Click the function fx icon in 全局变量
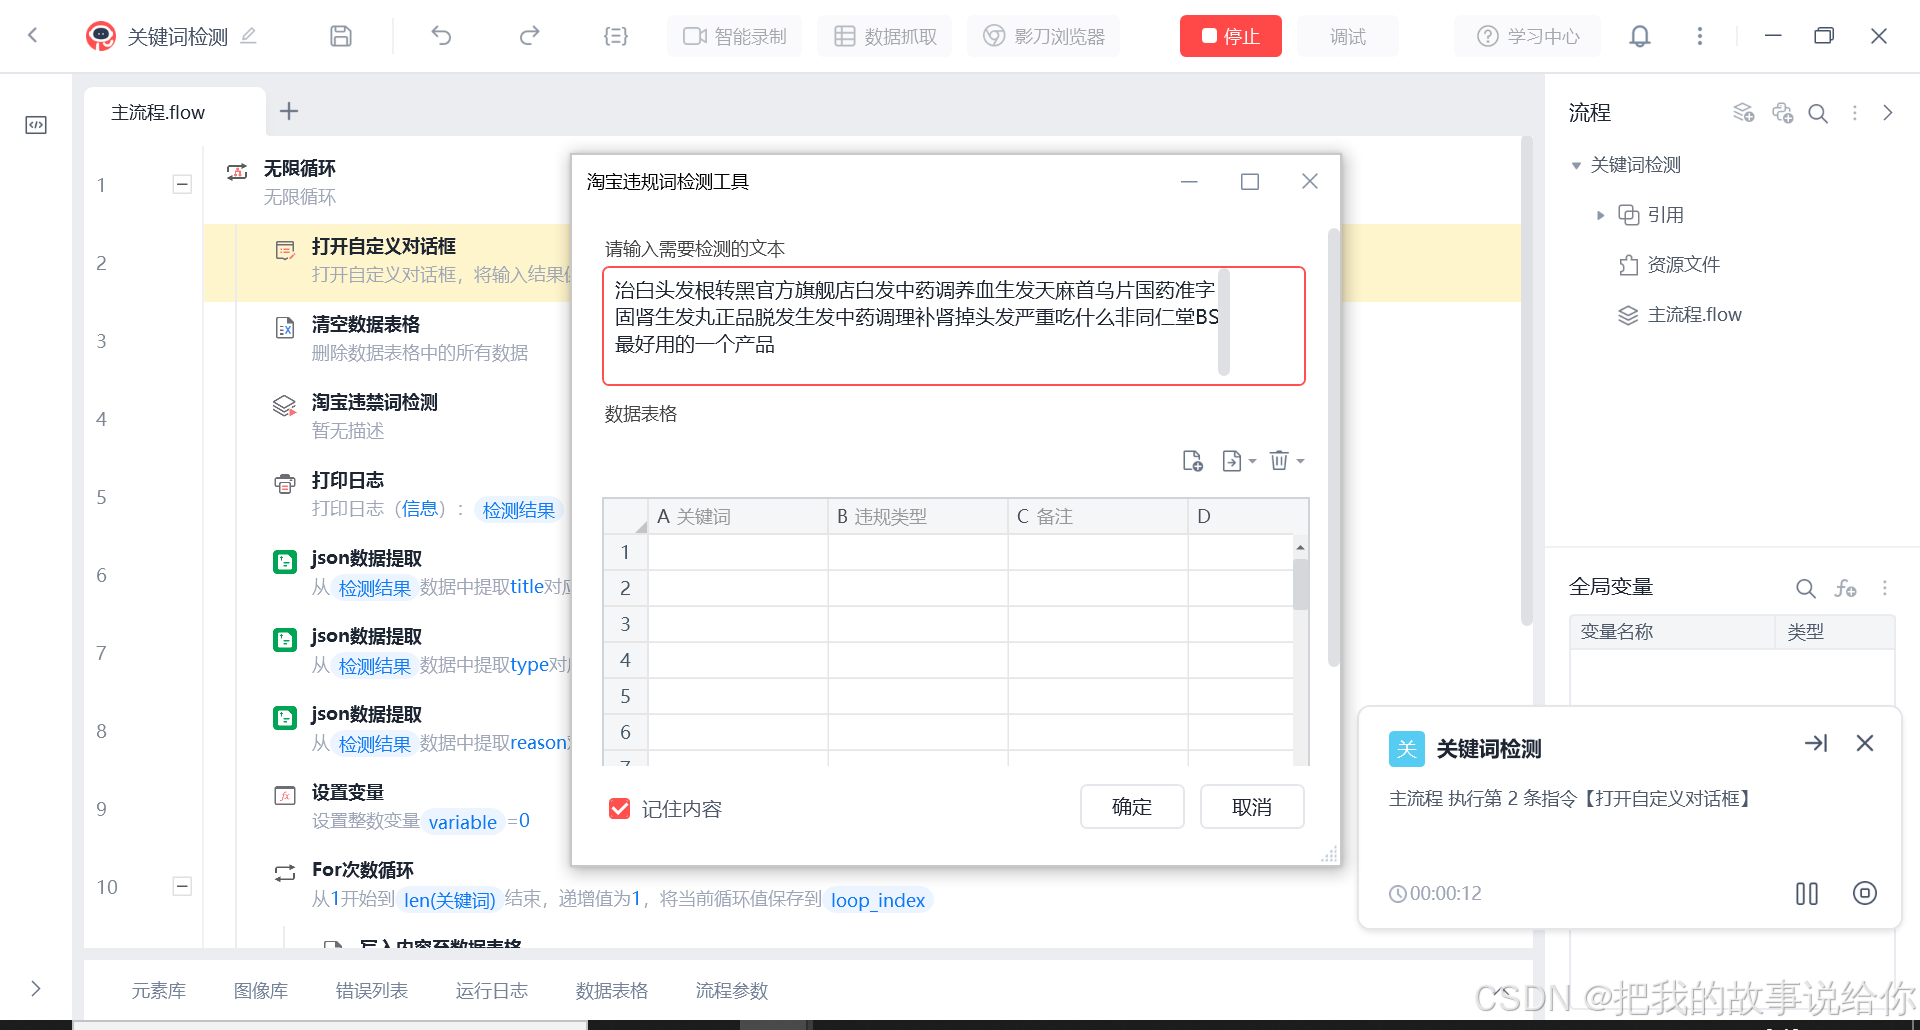The width and height of the screenshot is (1920, 1030). click(1845, 588)
